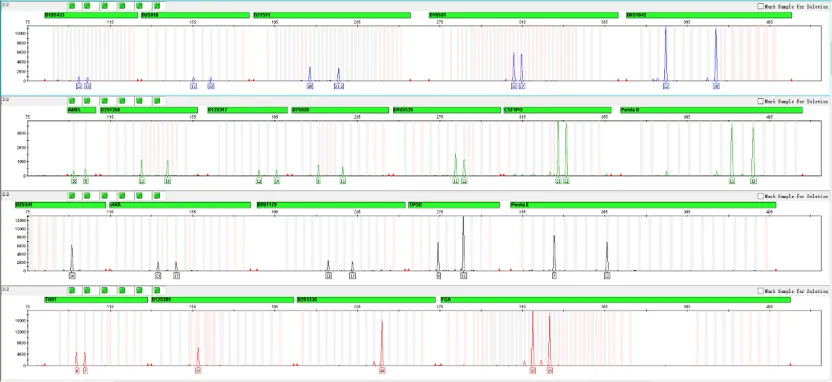The height and width of the screenshot is (382, 832).
Task: Select third green quality flag in AMEL panel
Action: 105,101
